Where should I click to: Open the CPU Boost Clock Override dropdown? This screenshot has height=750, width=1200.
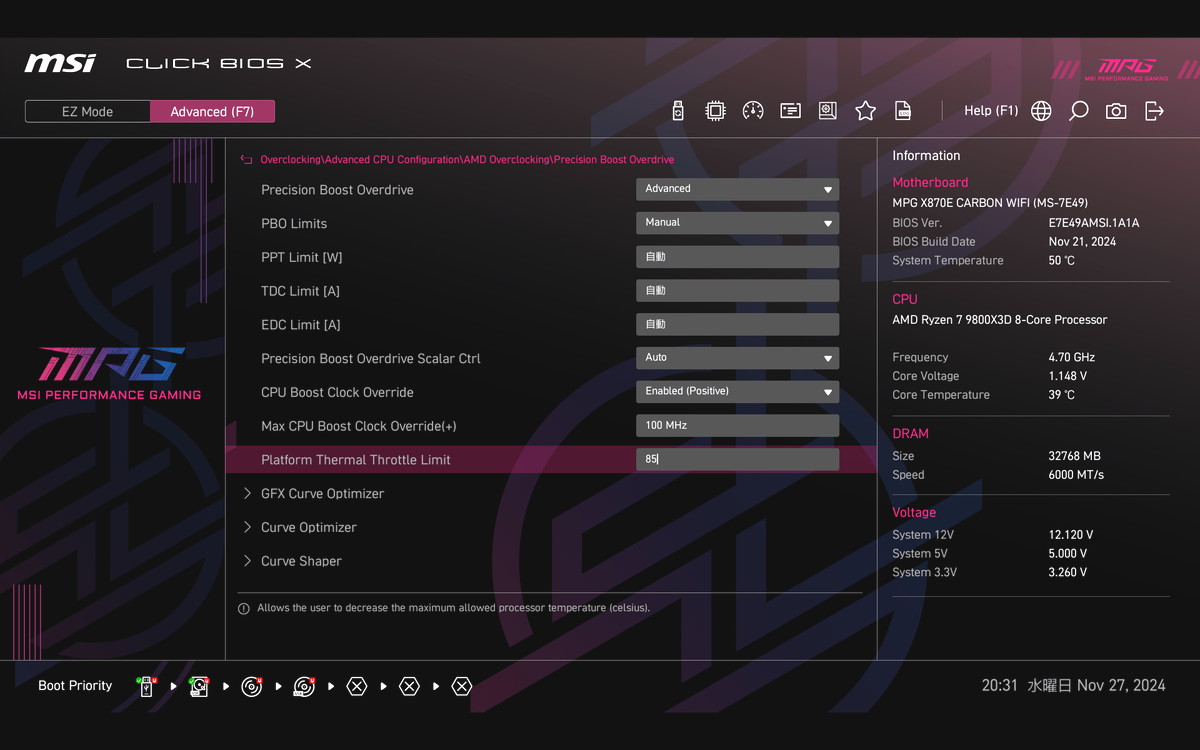tap(737, 392)
